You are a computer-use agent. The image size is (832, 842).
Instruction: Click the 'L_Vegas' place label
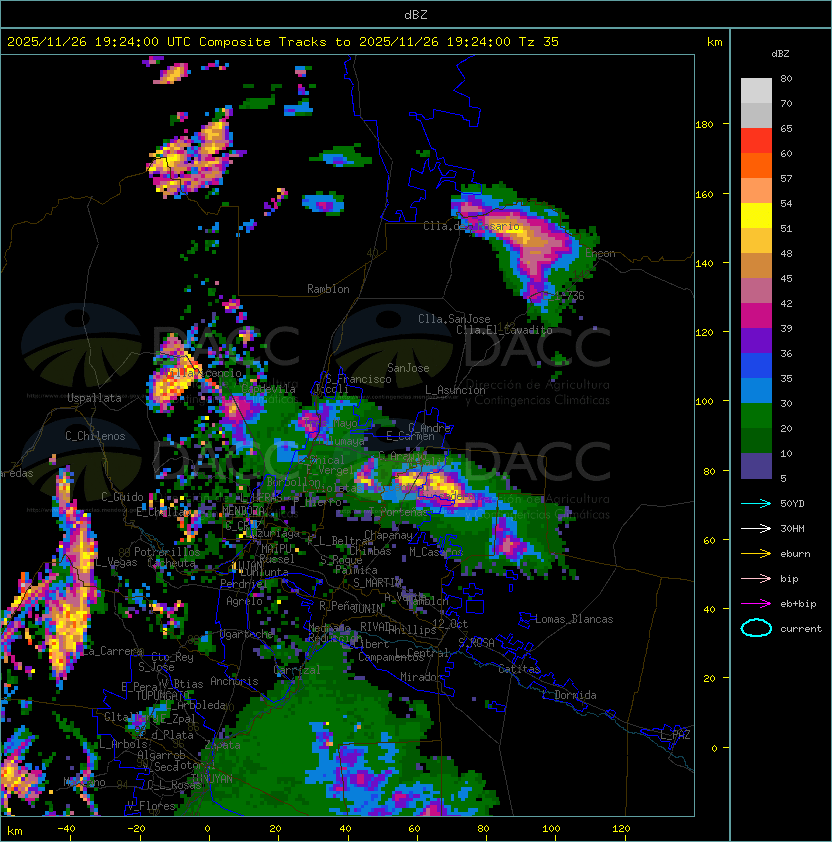click(116, 562)
